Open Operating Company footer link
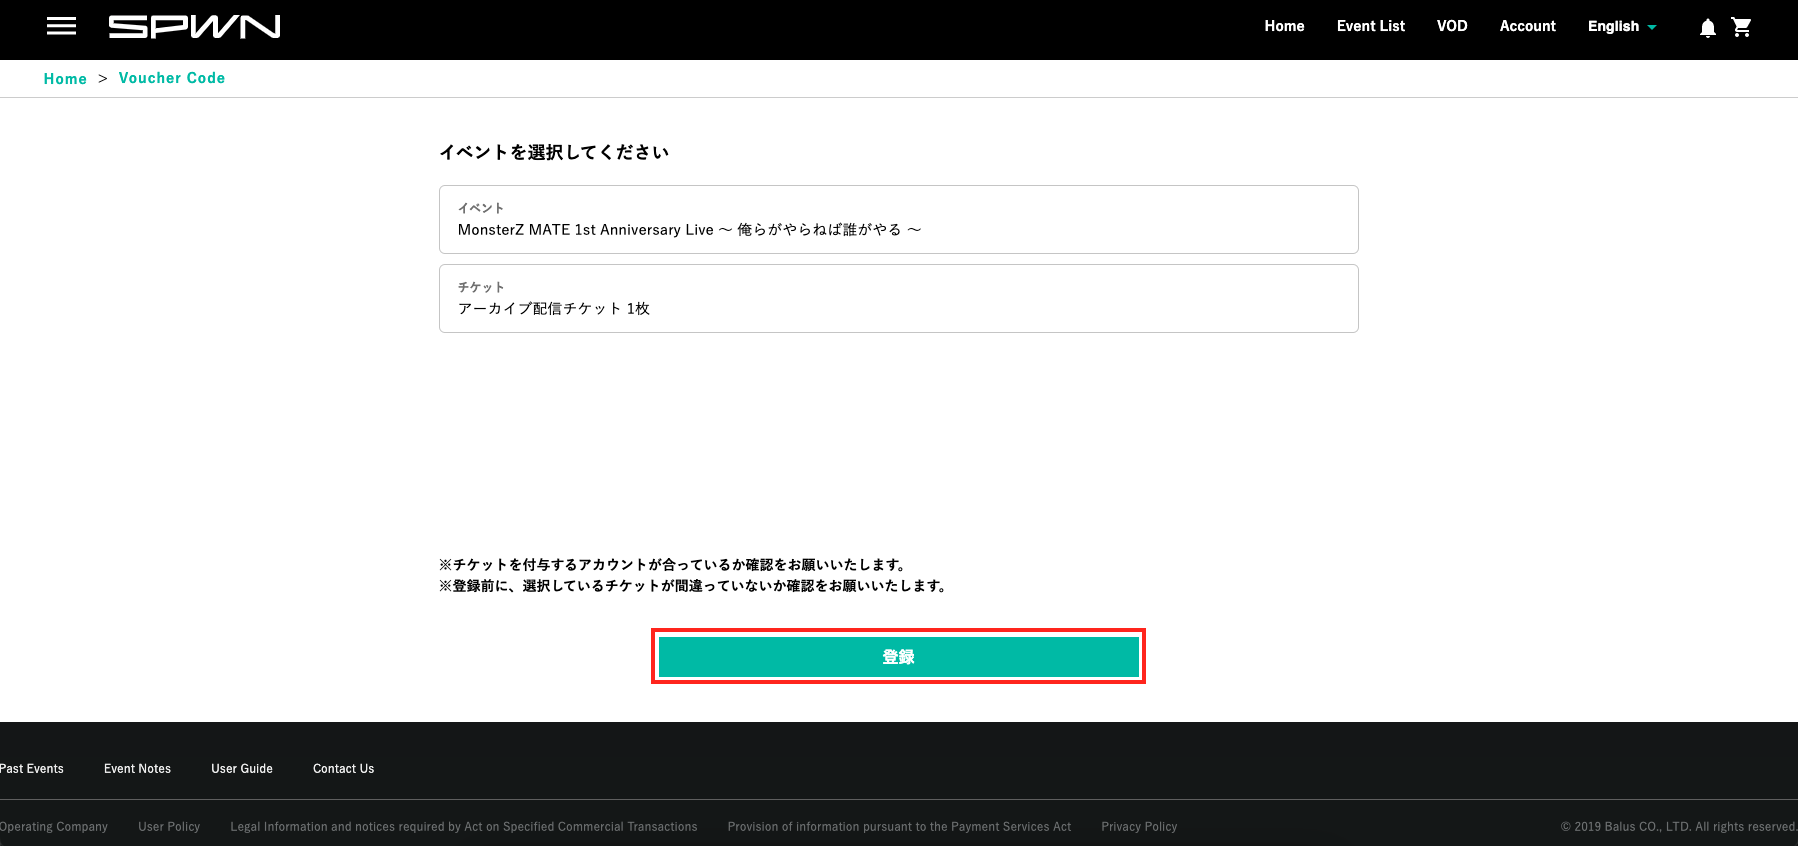1798x846 pixels. click(53, 827)
